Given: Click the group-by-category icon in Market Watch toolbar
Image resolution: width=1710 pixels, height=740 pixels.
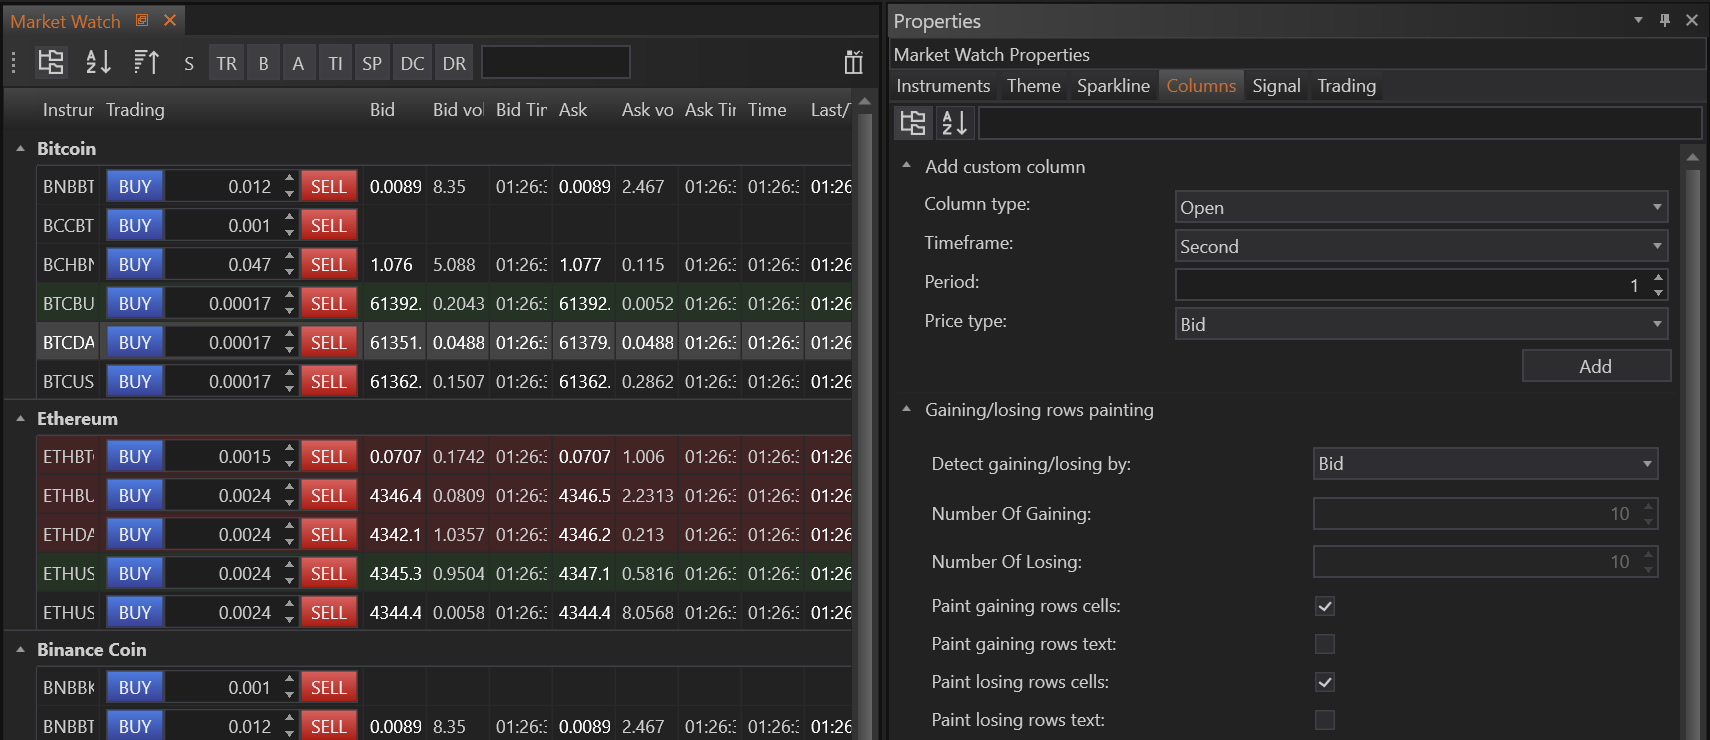Looking at the screenshot, I should click(x=51, y=62).
